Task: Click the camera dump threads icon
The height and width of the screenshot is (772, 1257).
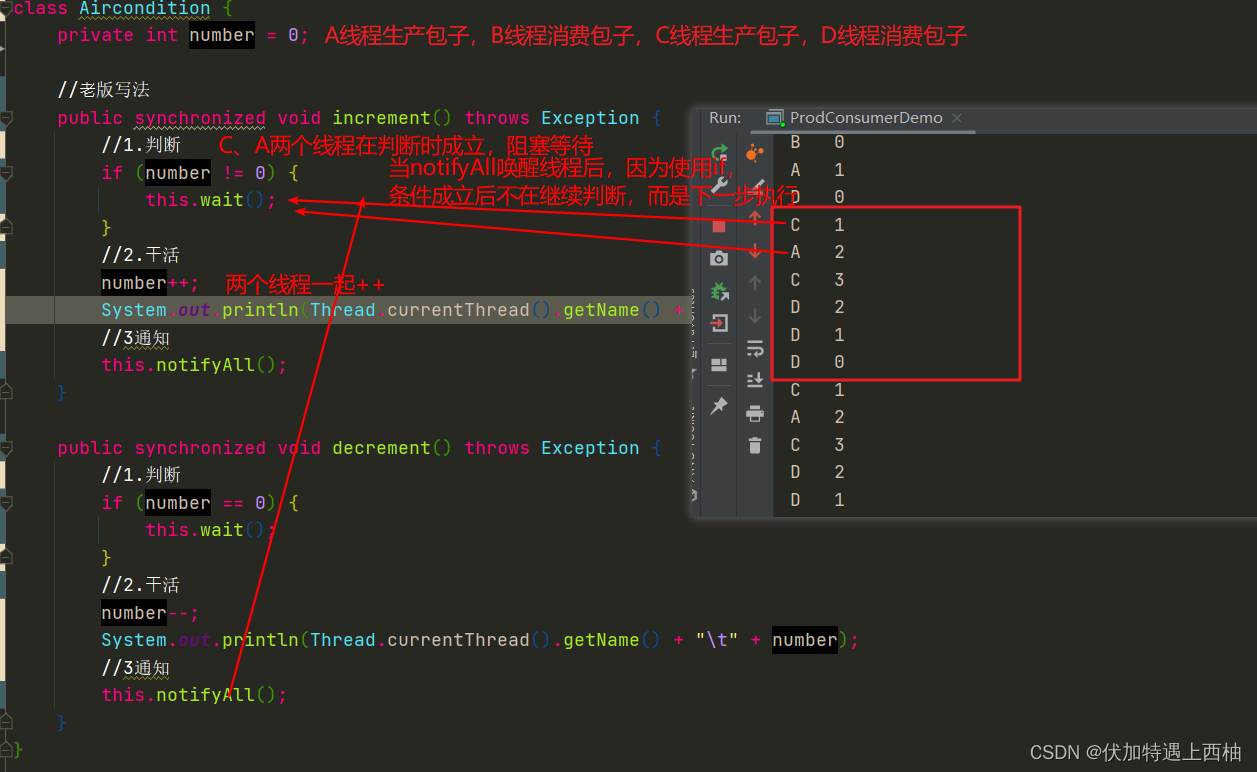Action: tap(718, 259)
